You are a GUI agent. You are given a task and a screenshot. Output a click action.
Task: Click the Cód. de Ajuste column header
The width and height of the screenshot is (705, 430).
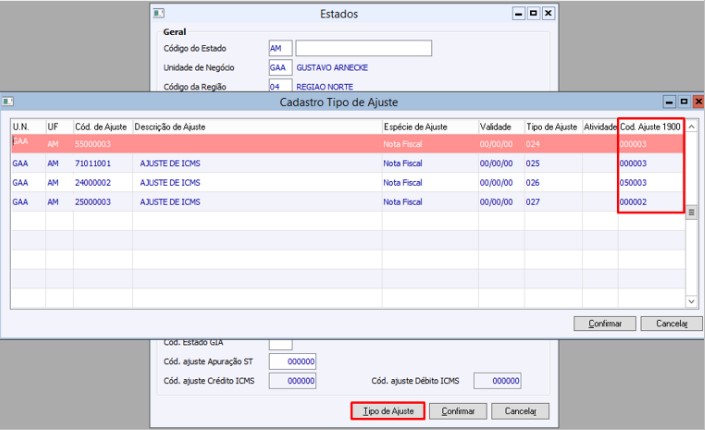(x=103, y=127)
